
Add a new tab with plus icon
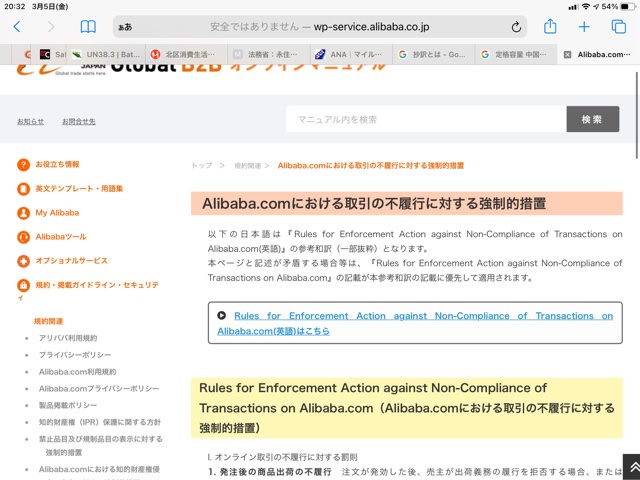click(584, 27)
